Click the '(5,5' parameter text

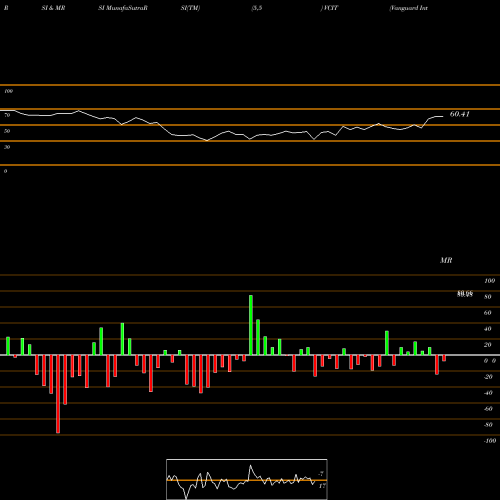(x=257, y=8)
